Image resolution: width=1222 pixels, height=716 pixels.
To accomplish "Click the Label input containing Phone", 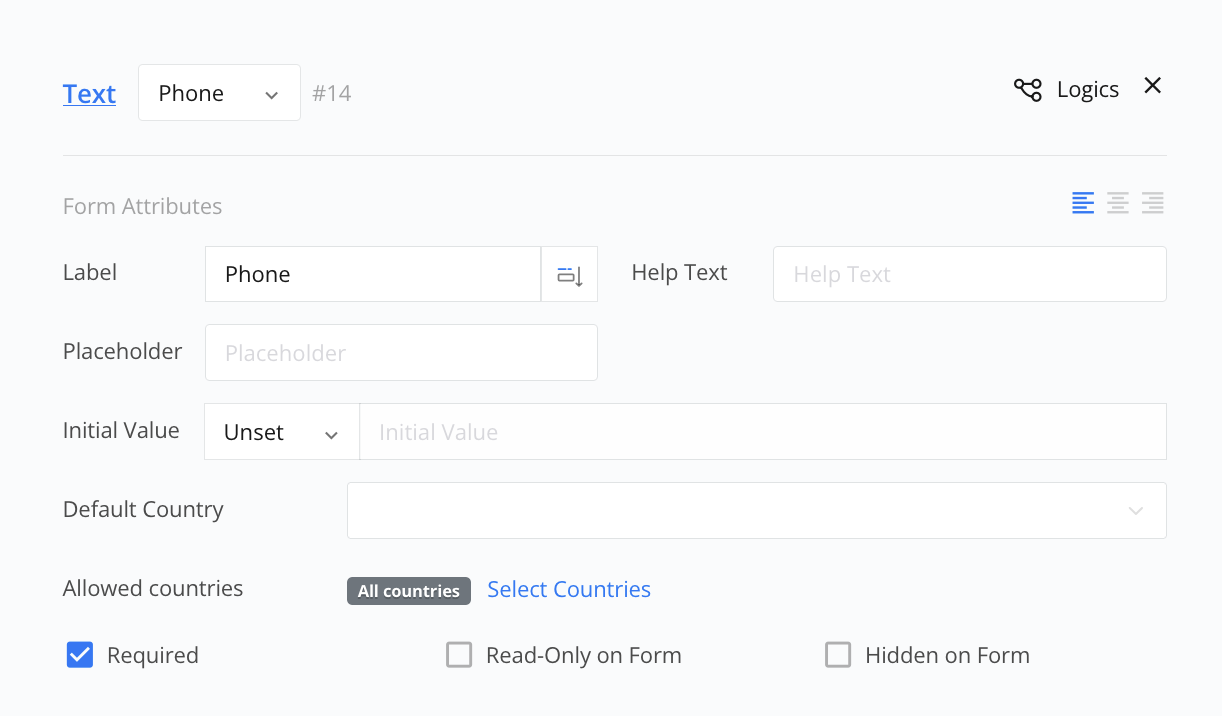I will 372,275.
